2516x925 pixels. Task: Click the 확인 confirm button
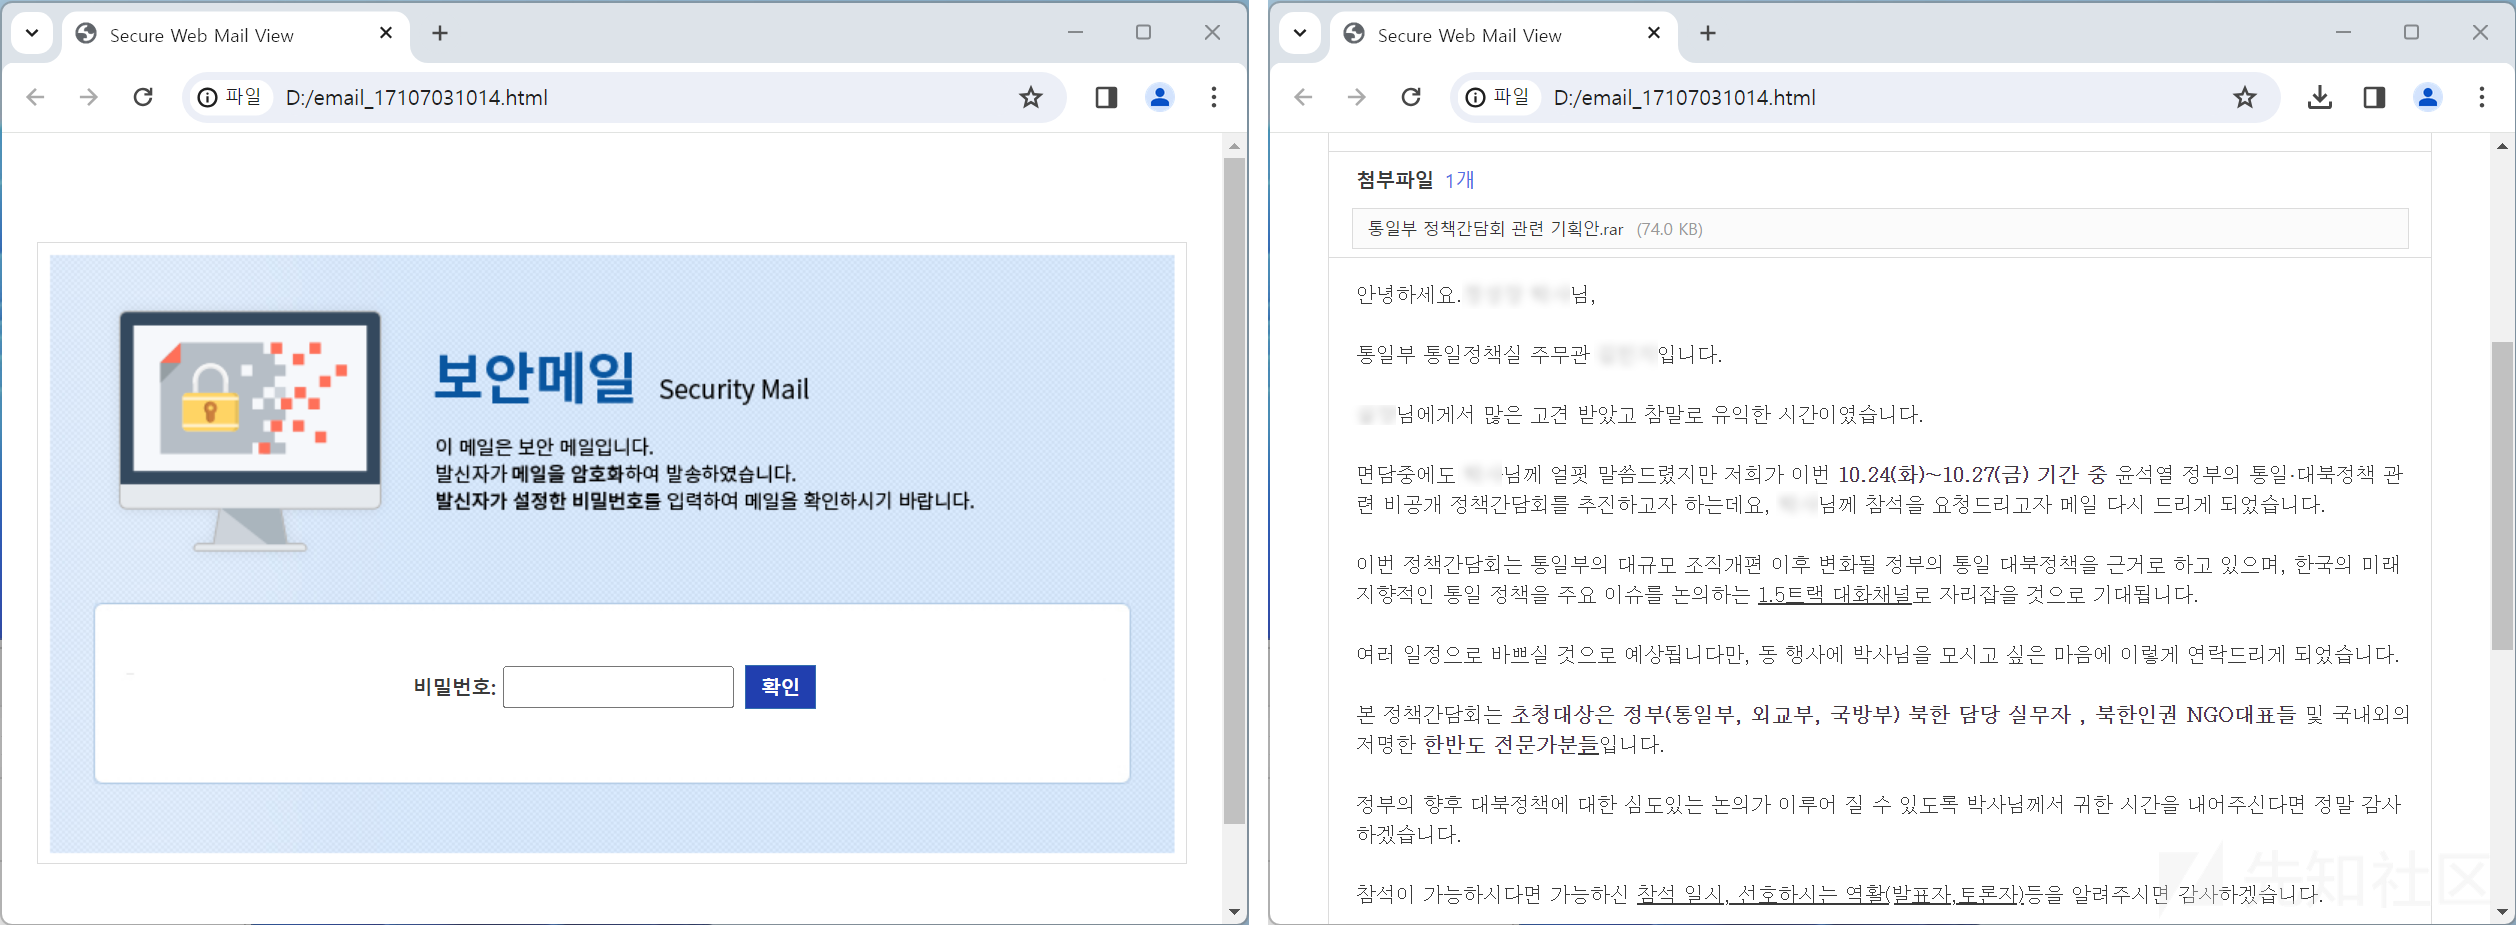click(780, 687)
